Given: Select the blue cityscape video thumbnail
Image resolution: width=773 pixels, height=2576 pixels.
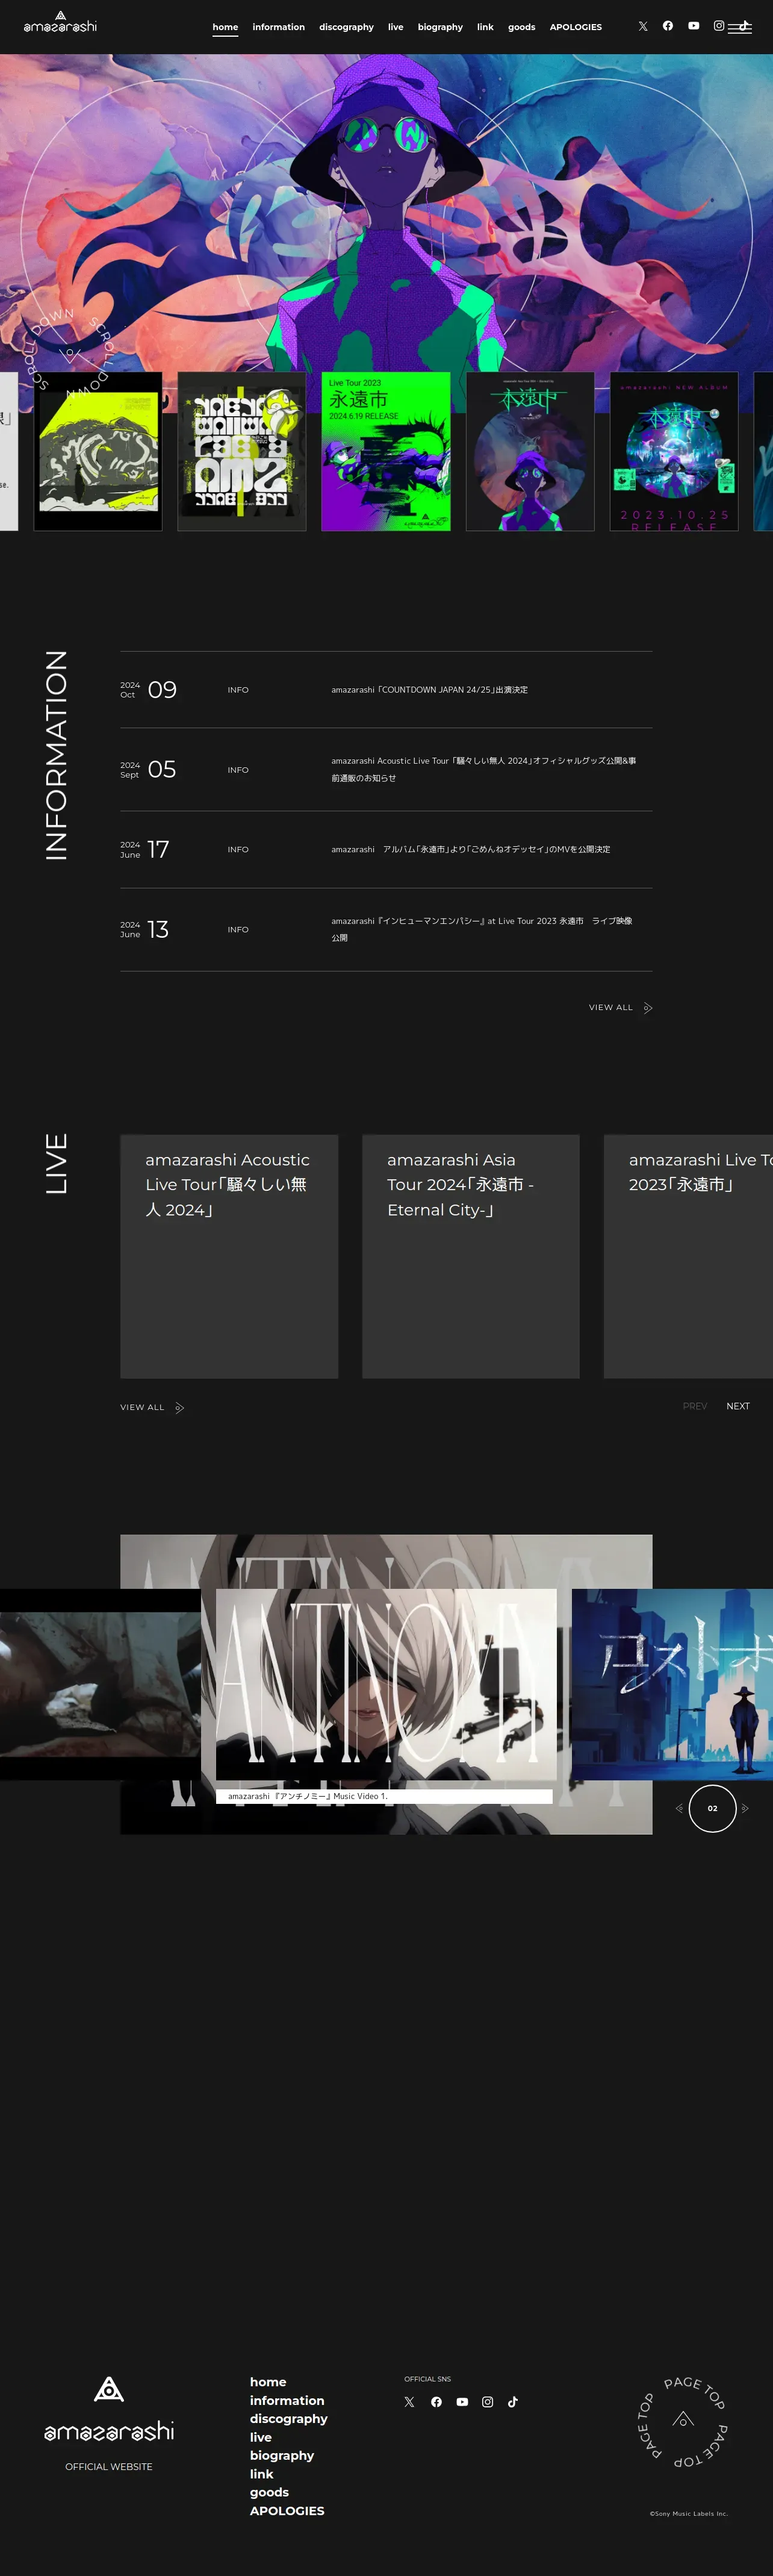Looking at the screenshot, I should 672,1684.
